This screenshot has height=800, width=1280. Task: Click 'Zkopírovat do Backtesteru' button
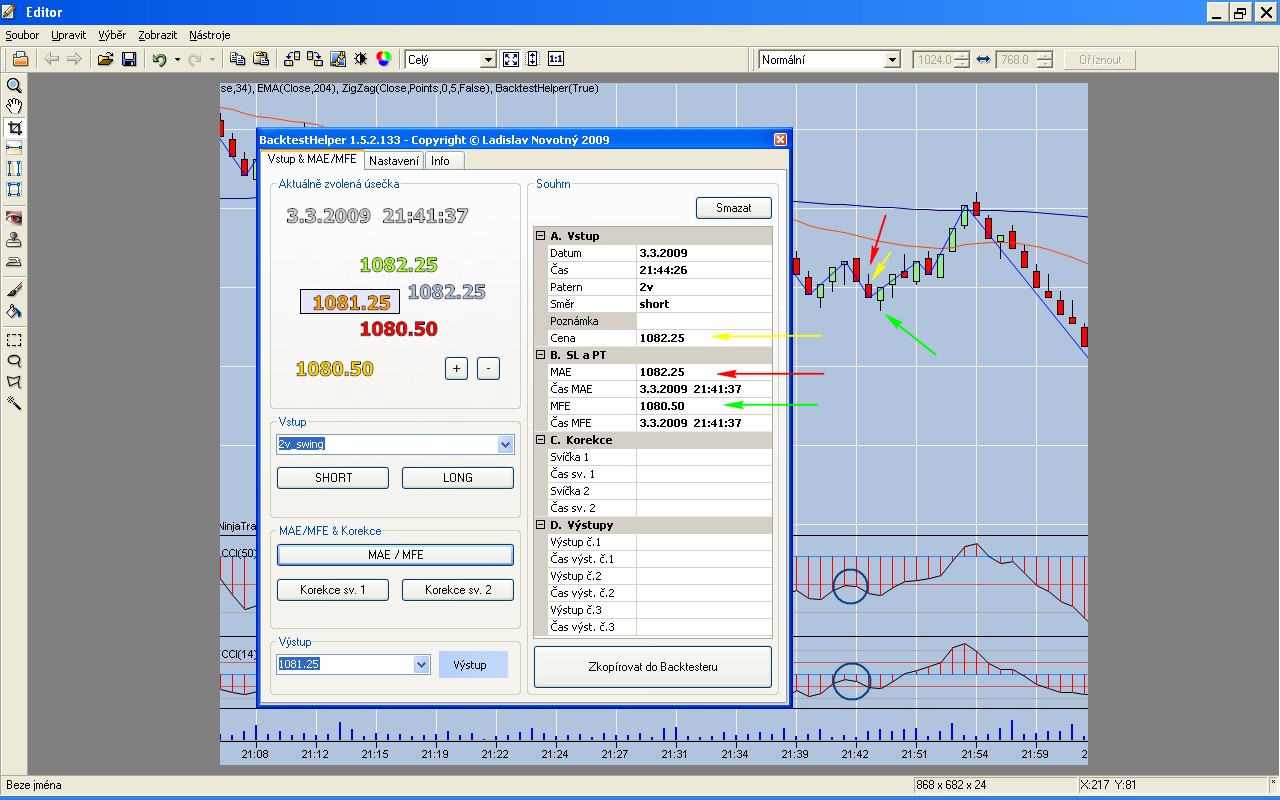[652, 667]
